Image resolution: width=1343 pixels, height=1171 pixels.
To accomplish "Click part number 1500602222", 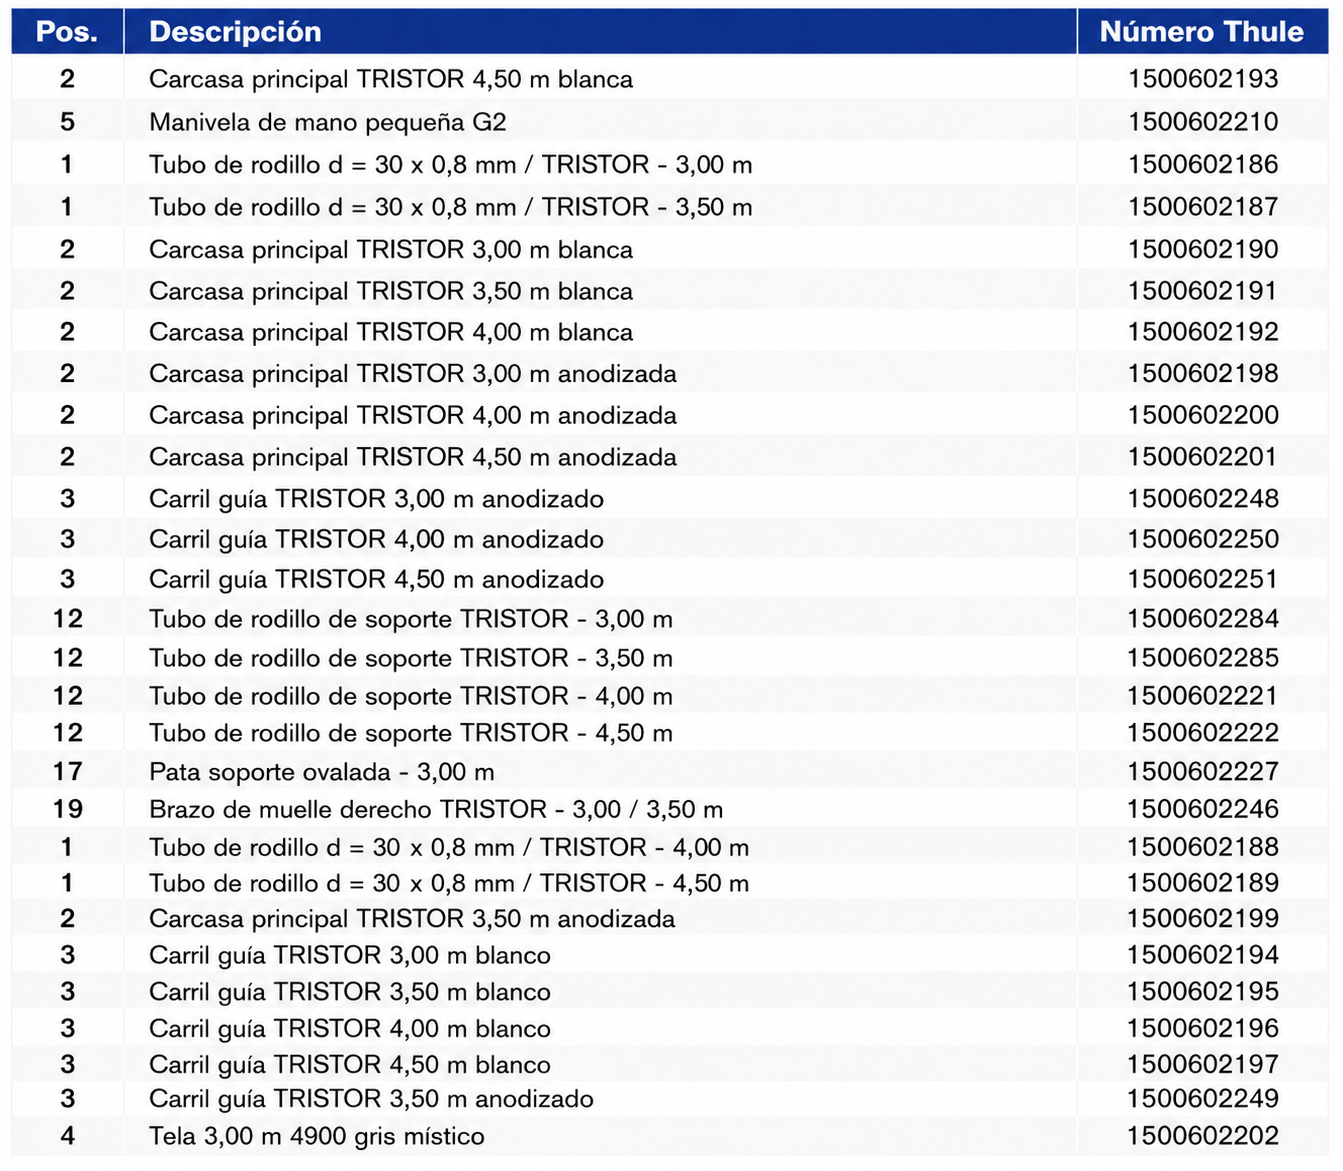I will (x=1203, y=733).
